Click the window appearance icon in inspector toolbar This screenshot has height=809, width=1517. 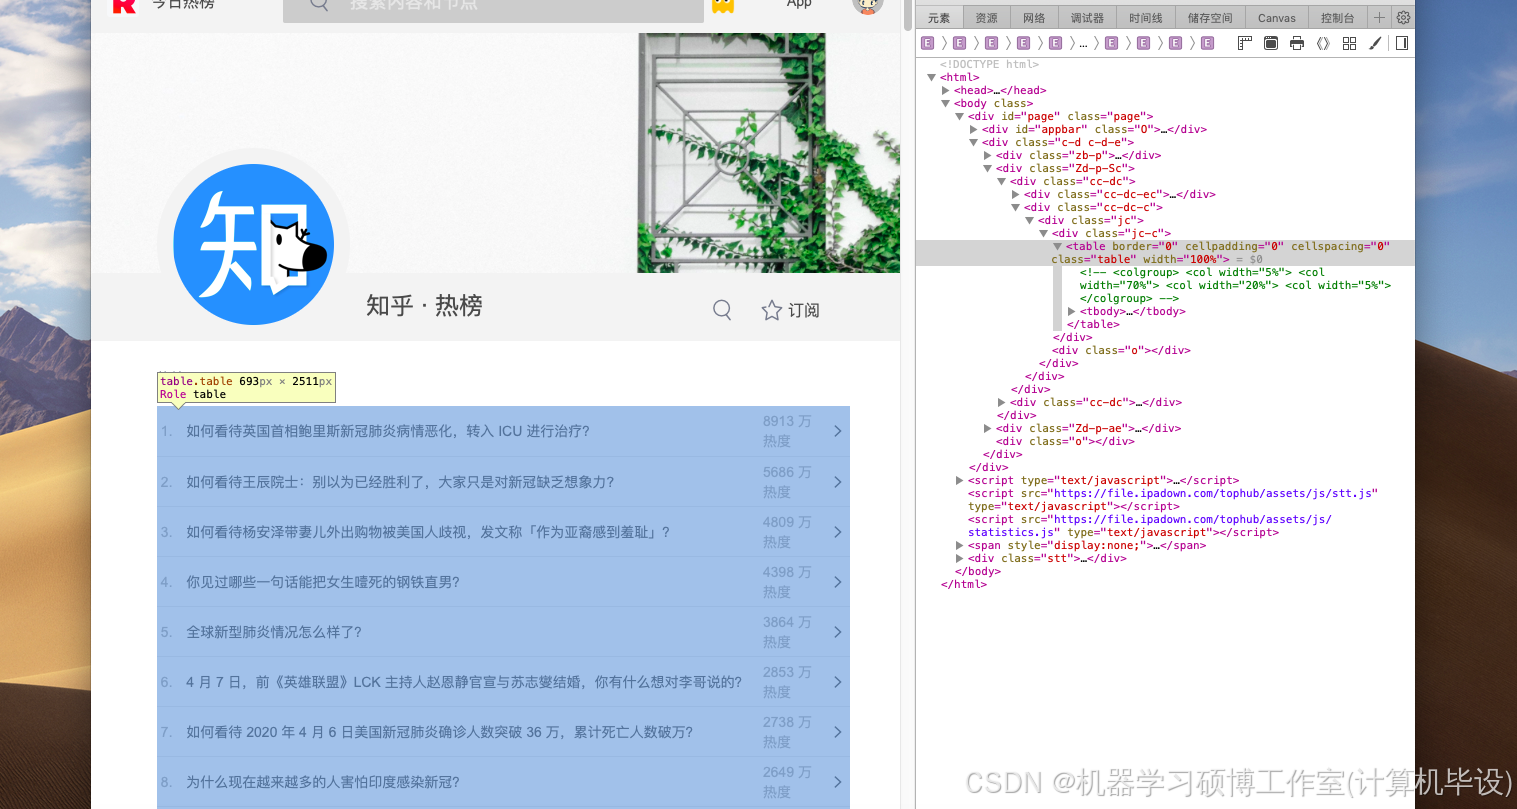pos(1271,43)
